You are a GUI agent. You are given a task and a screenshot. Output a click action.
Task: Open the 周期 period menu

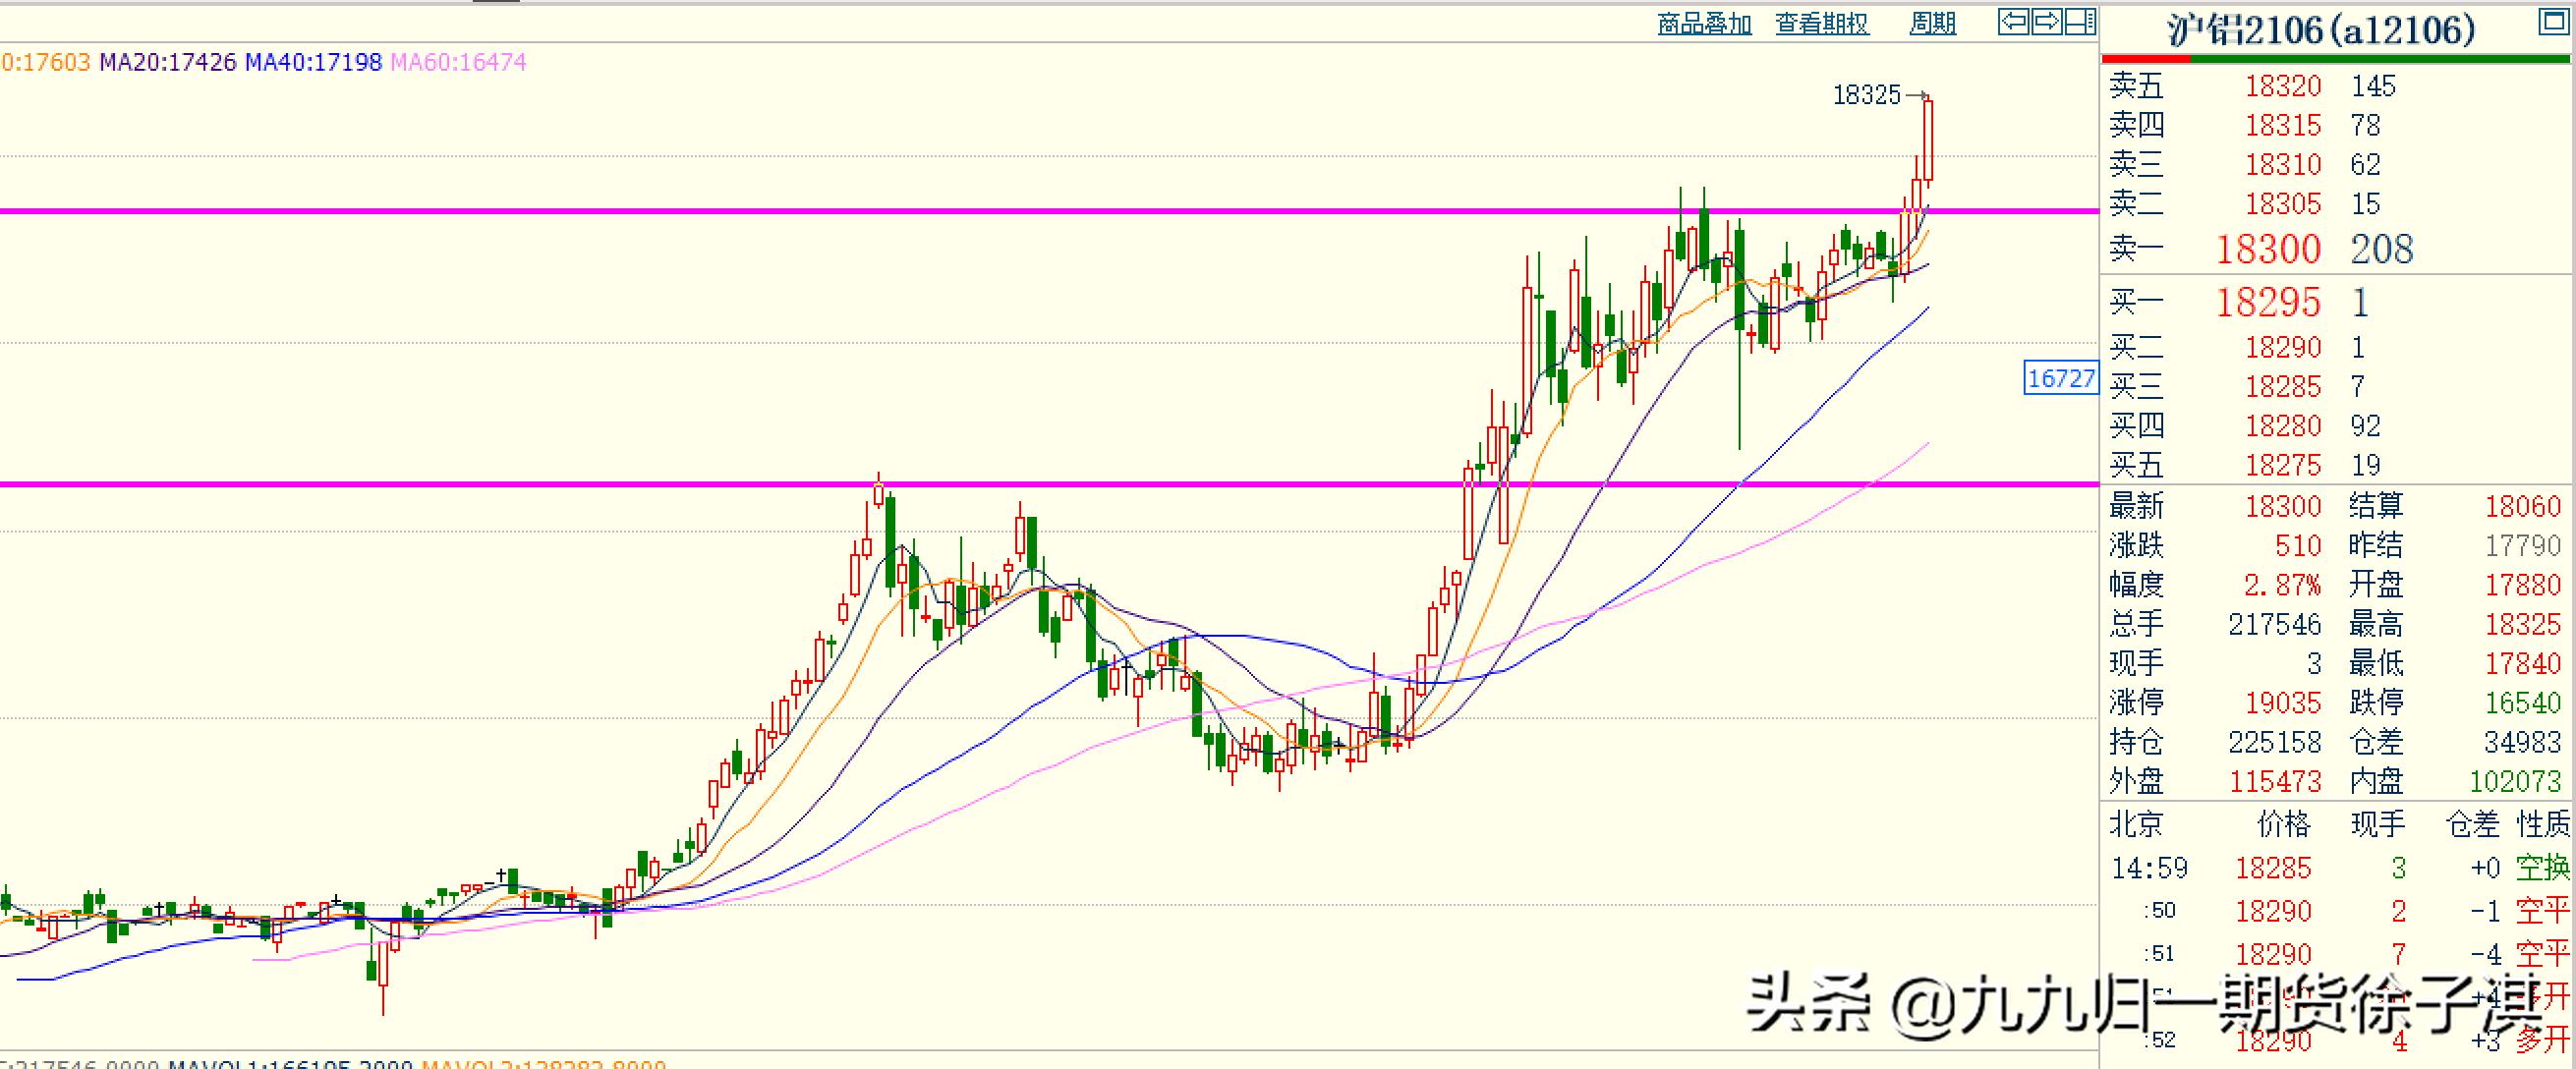click(1932, 24)
